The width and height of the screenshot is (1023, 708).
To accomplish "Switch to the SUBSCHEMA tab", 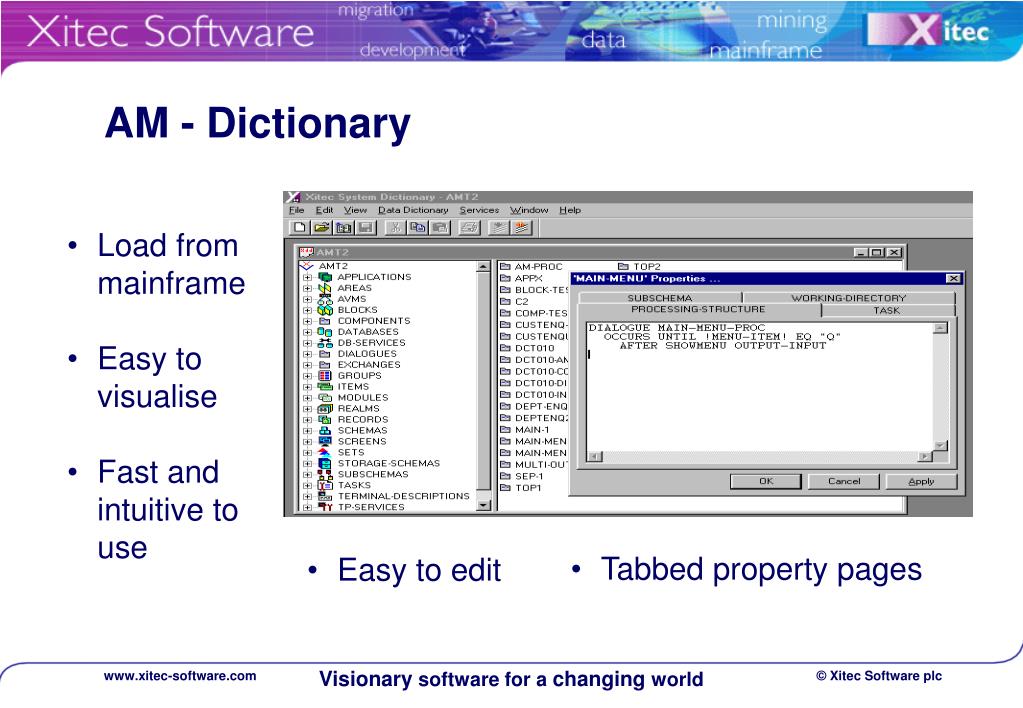I will 660,298.
